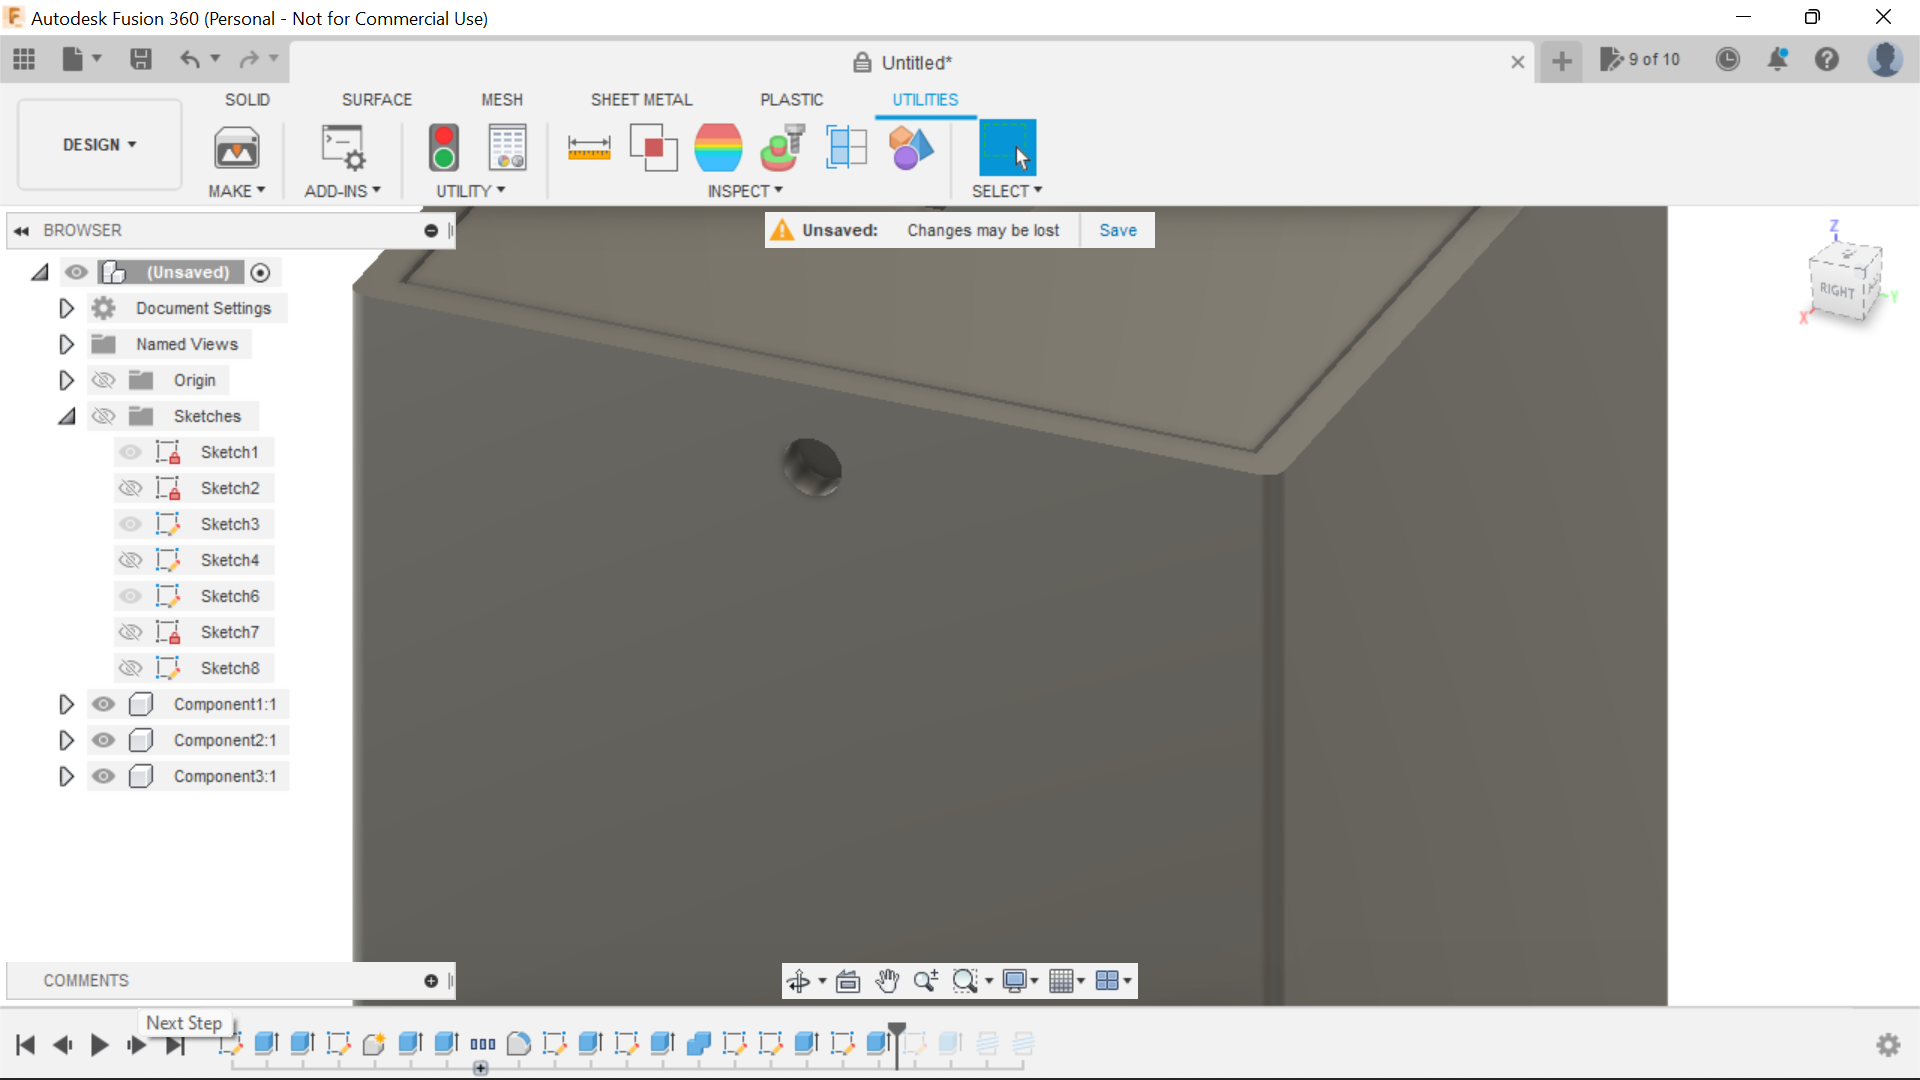Select the Zebra Analysis rainbow icon
1920x1080 pixels.
point(718,147)
